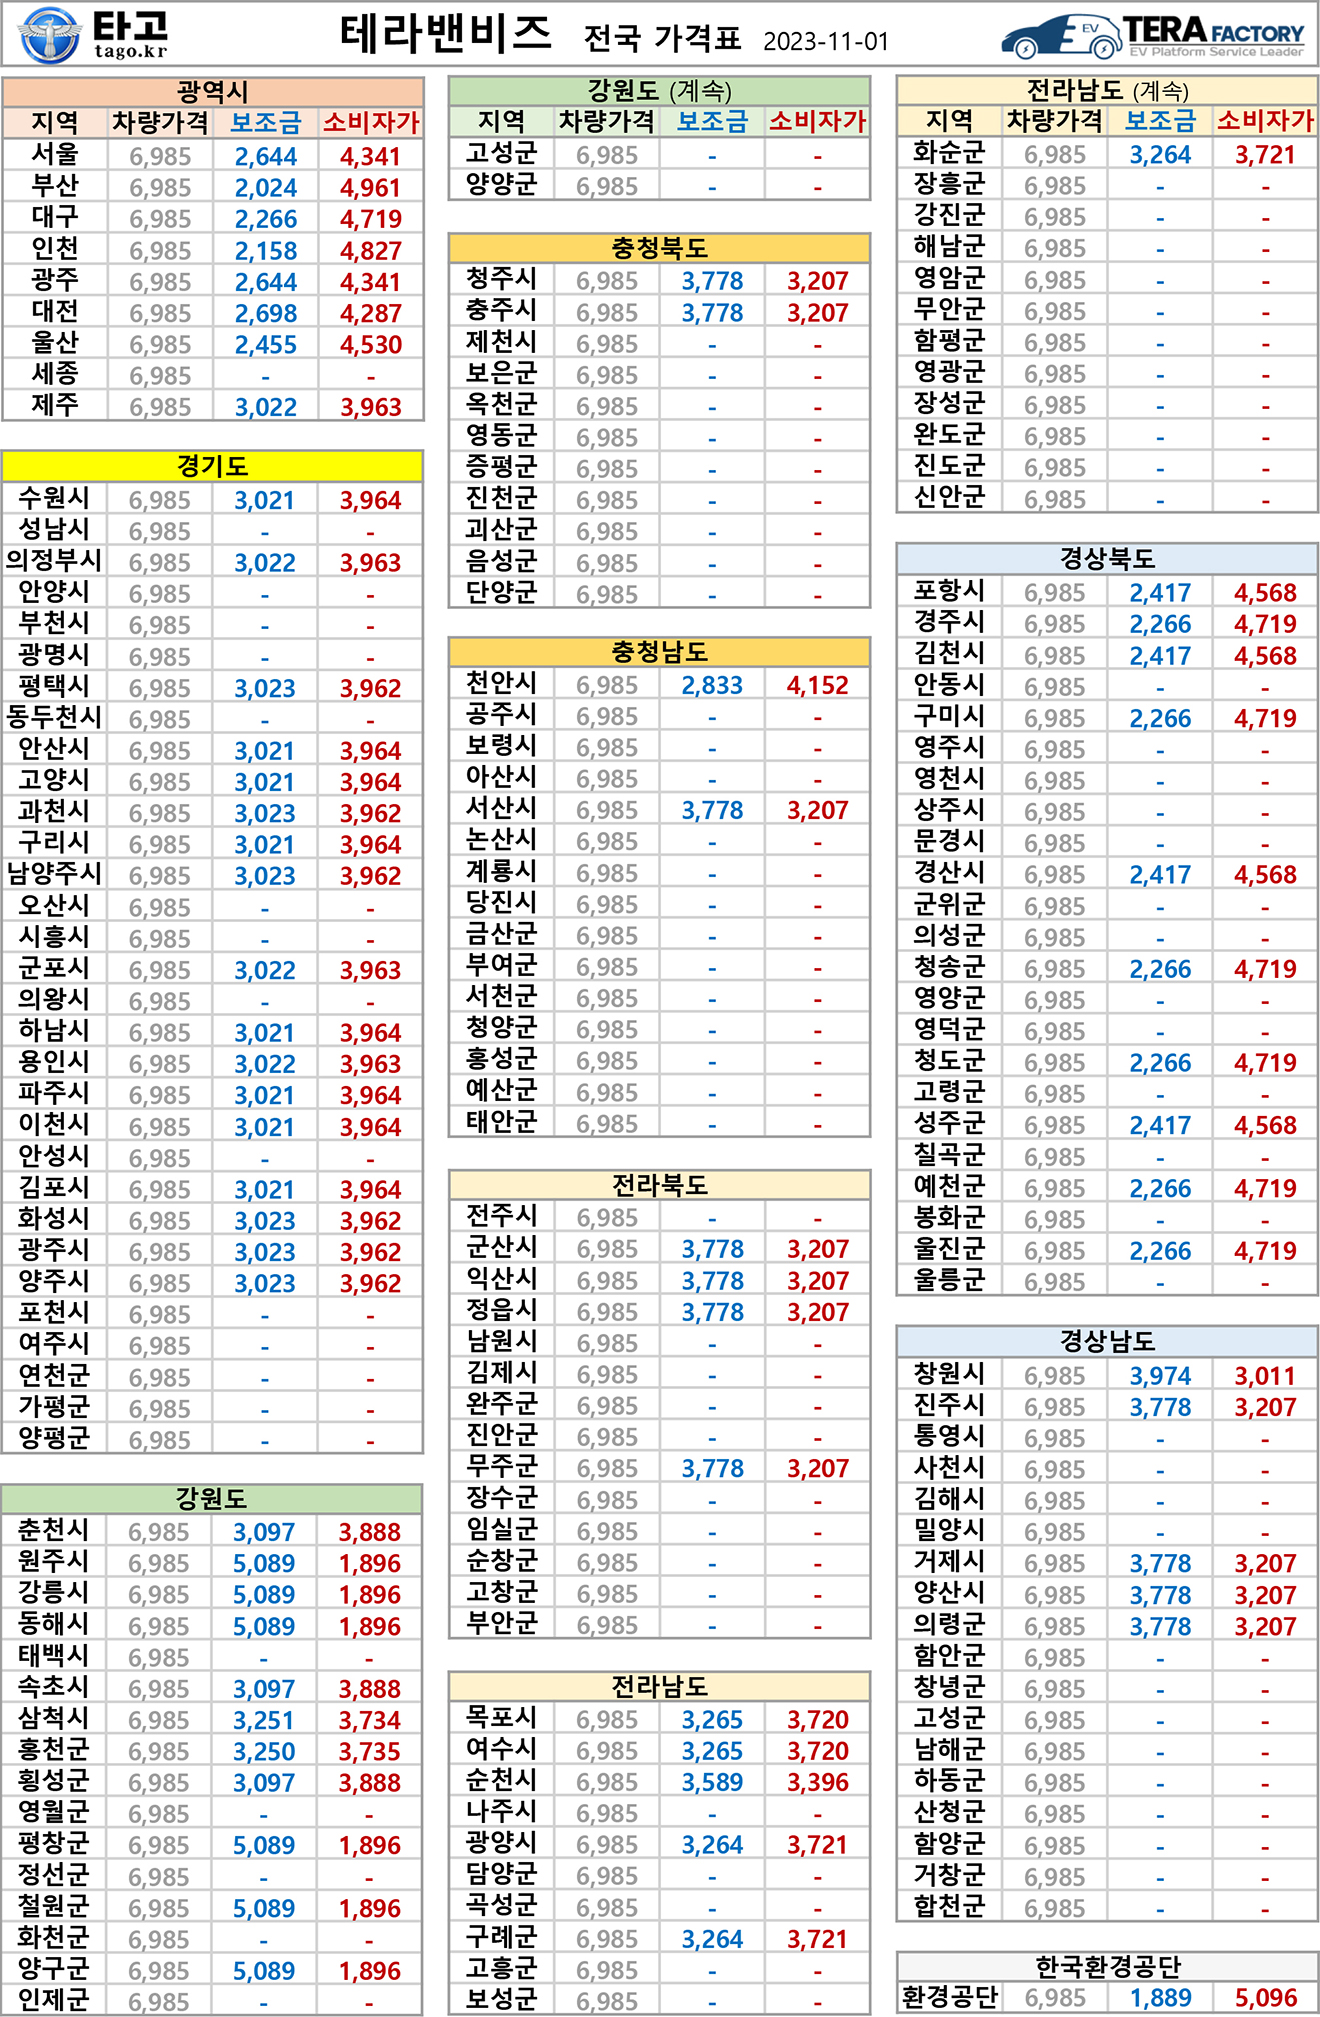This screenshot has height=2017, width=1320.
Task: Click 제주 subsidy value 3,022
Action: (x=266, y=407)
